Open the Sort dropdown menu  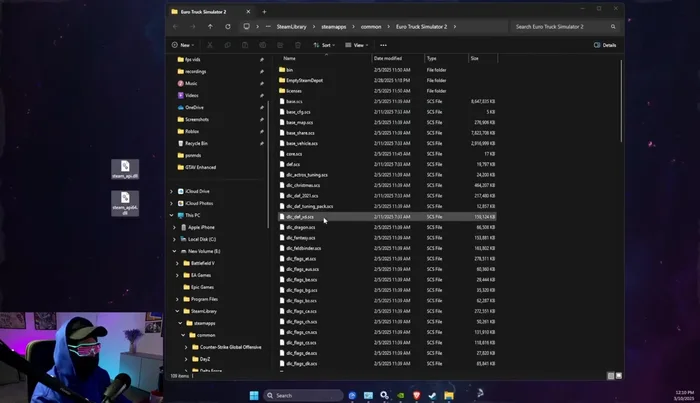(324, 45)
